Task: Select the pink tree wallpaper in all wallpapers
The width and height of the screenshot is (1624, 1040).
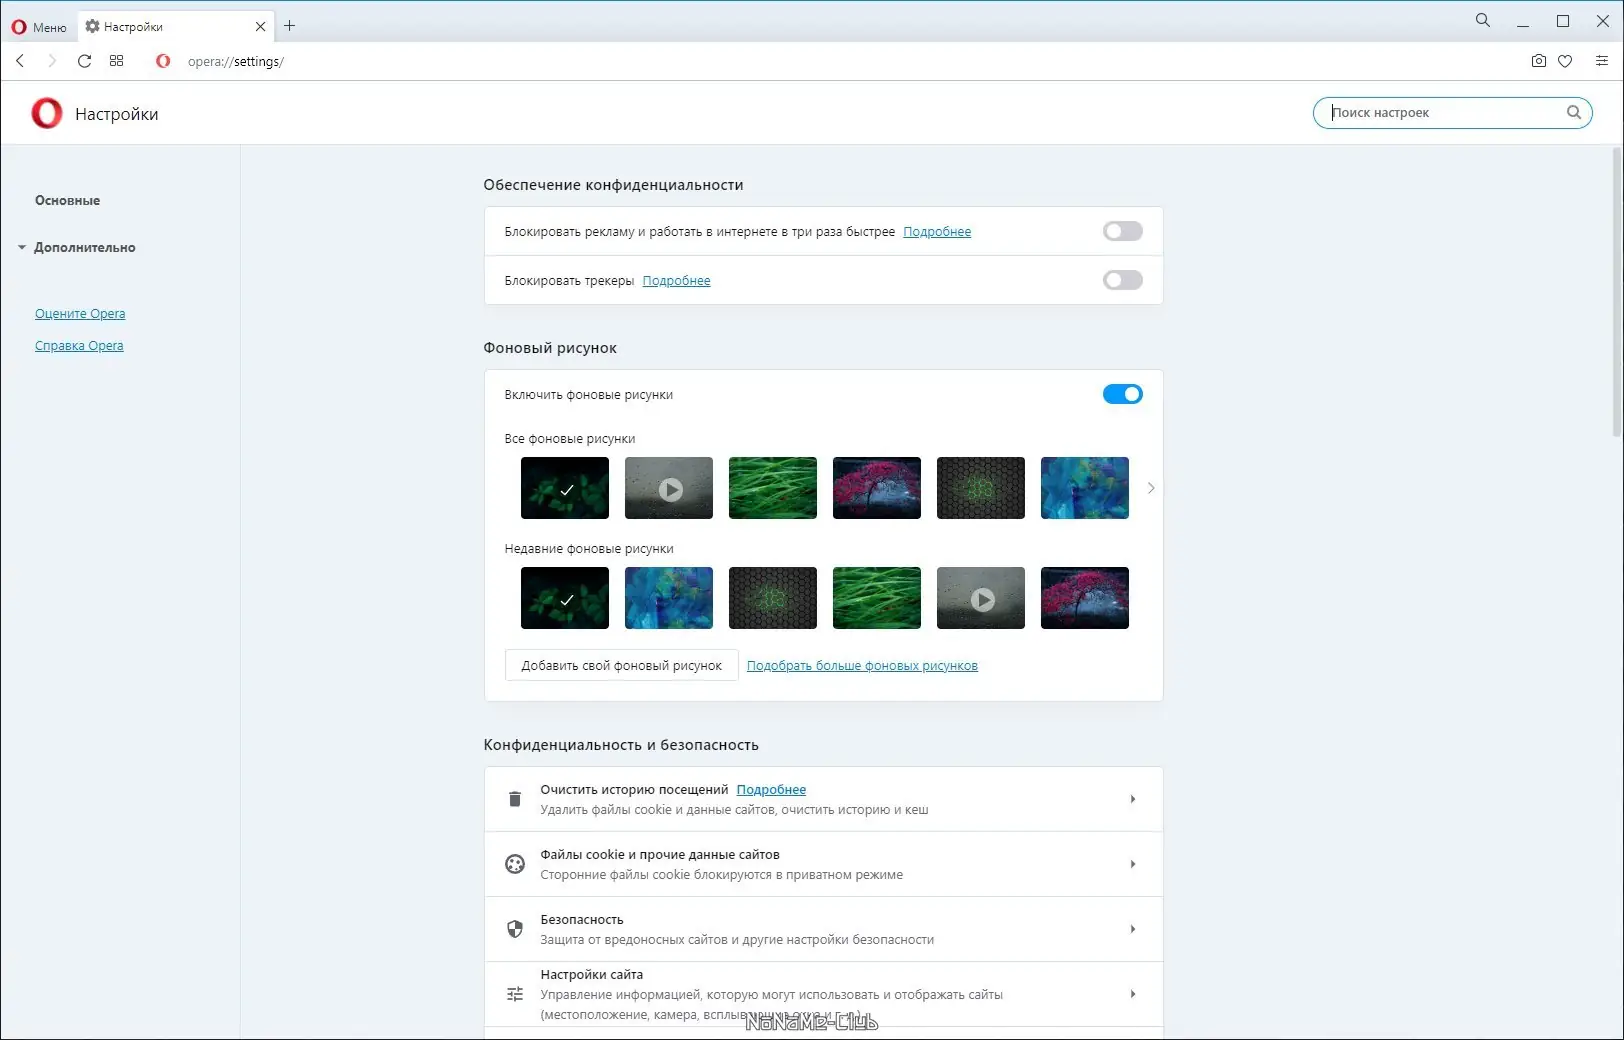Action: [x=877, y=488]
